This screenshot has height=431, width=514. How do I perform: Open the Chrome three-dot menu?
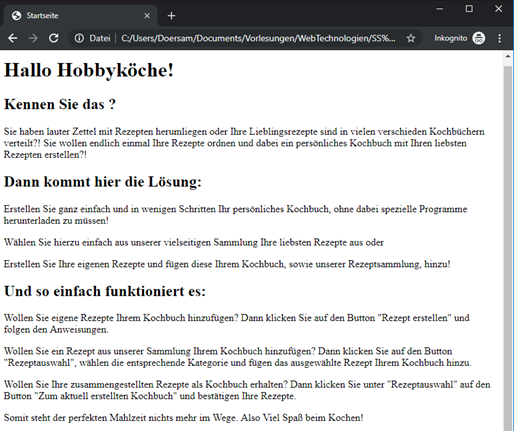click(499, 38)
